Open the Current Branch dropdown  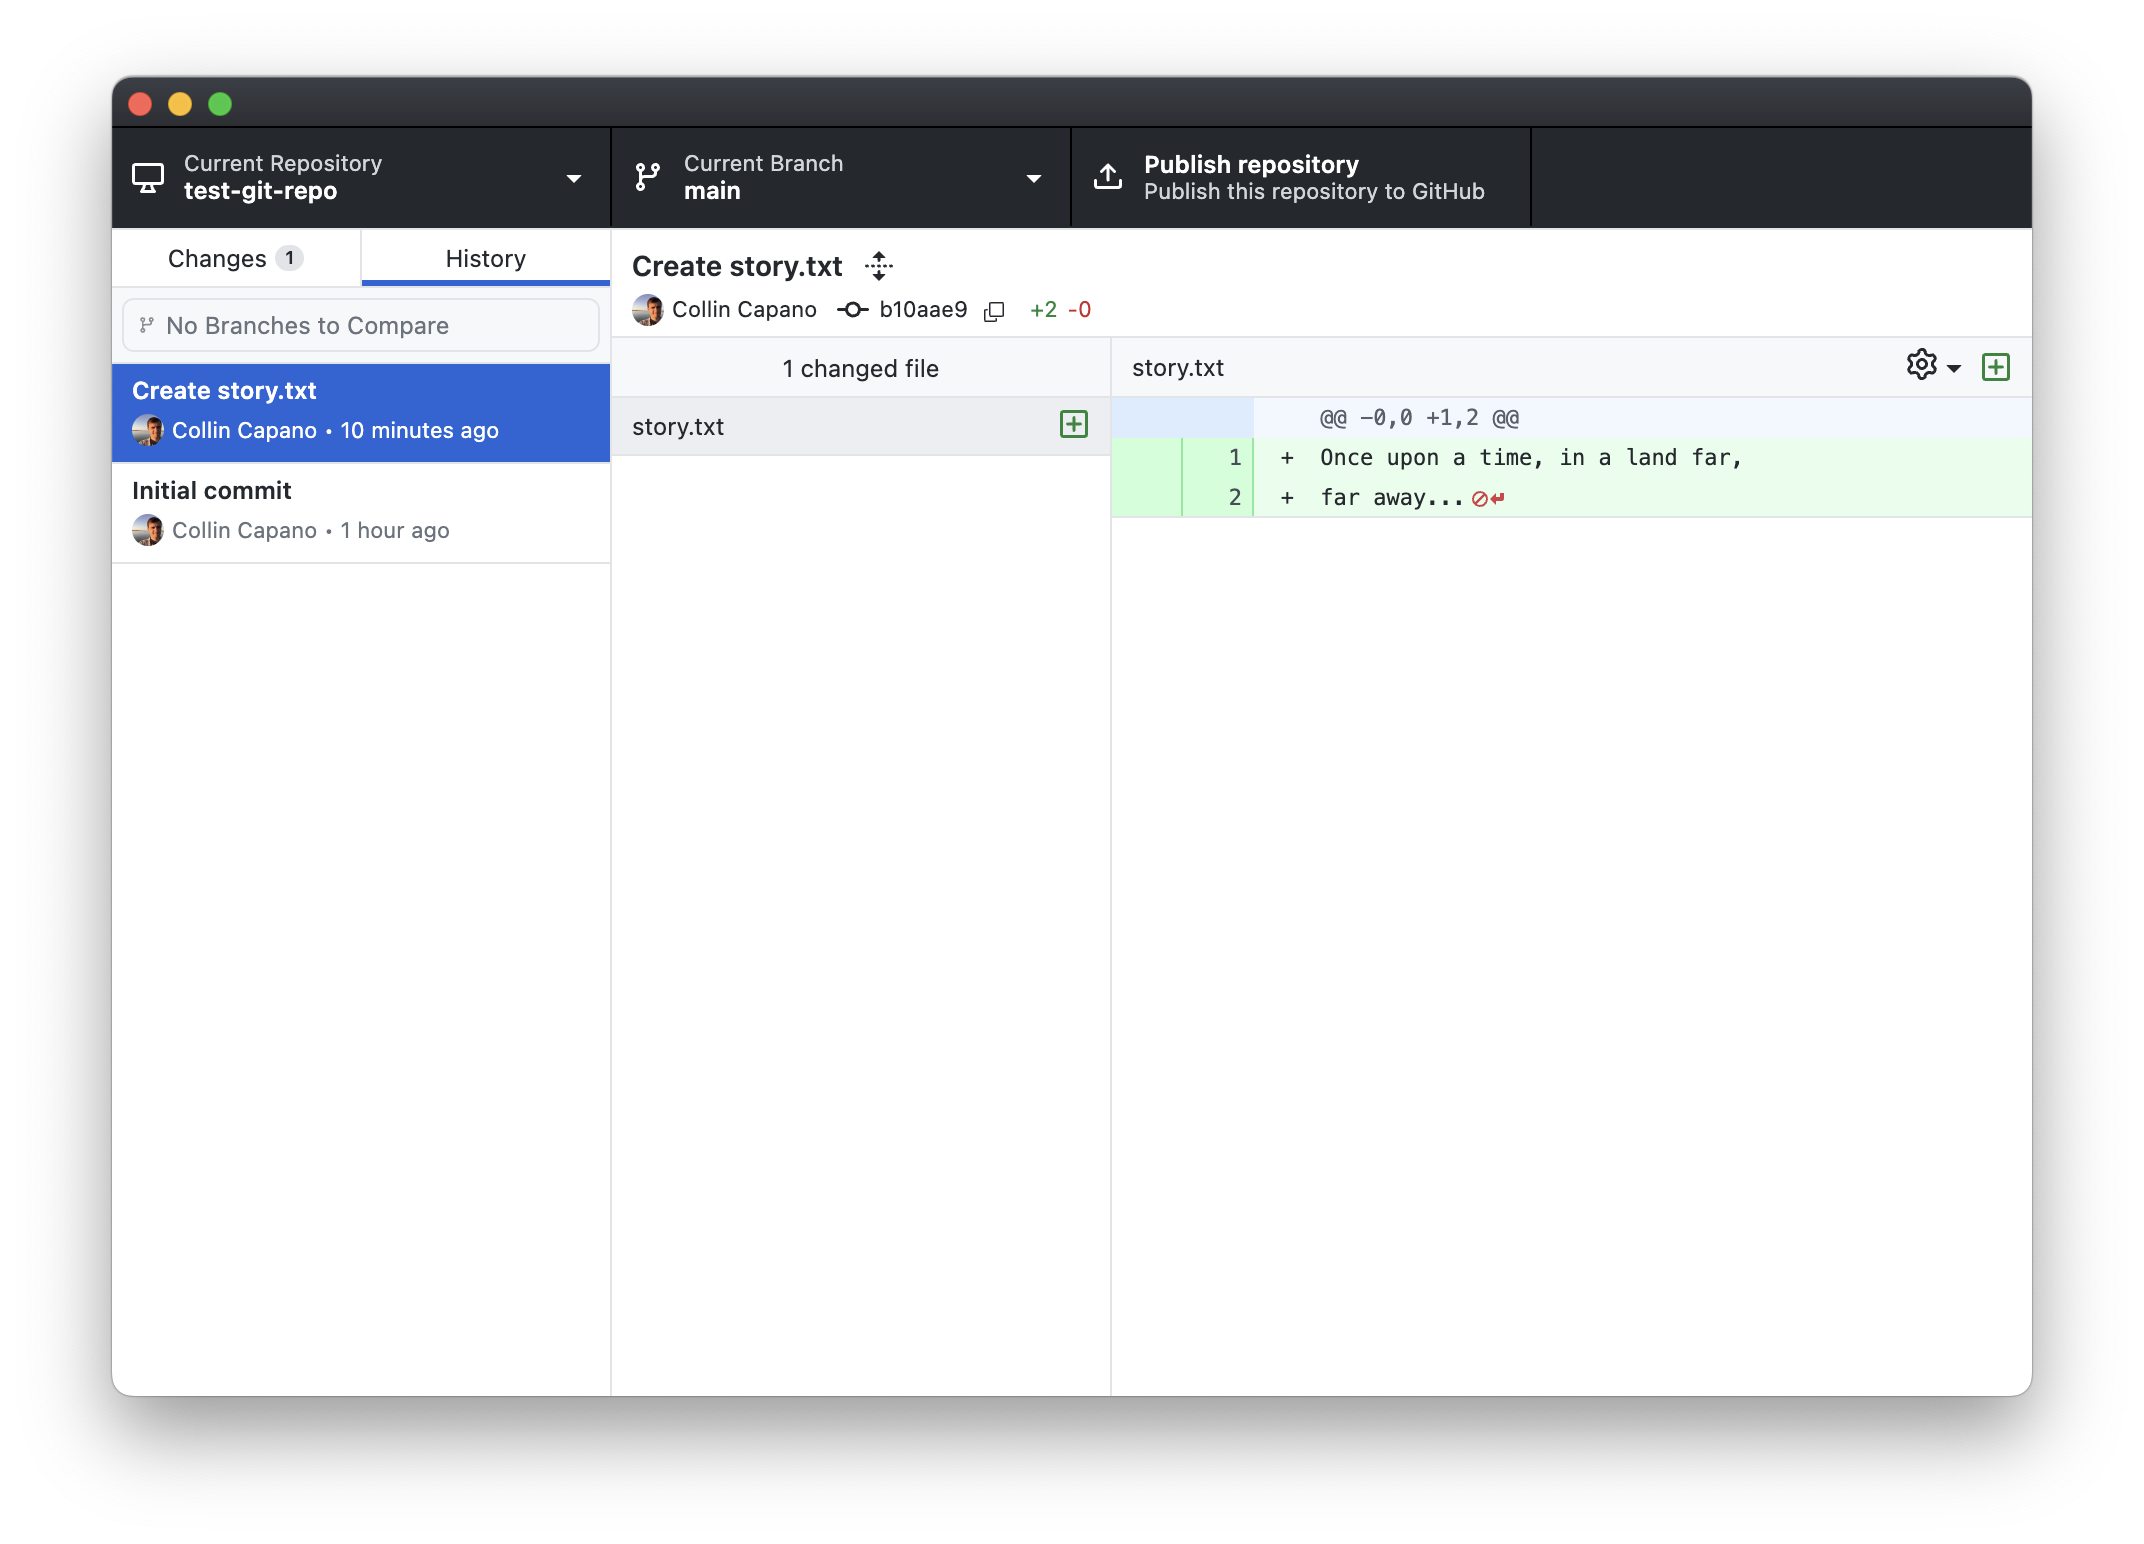841,177
